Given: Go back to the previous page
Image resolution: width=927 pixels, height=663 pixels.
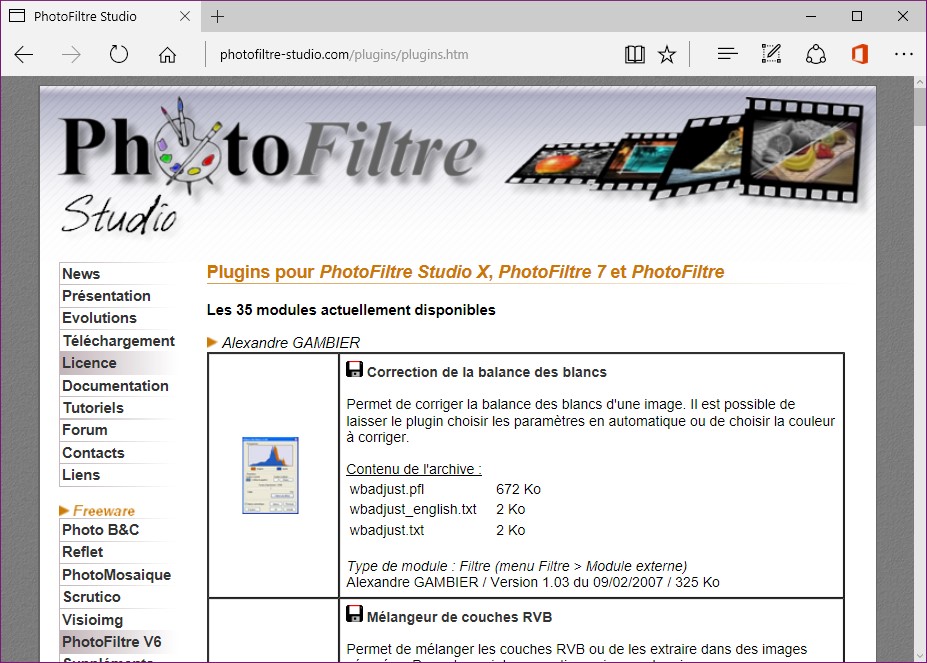Looking at the screenshot, I should click(24, 54).
